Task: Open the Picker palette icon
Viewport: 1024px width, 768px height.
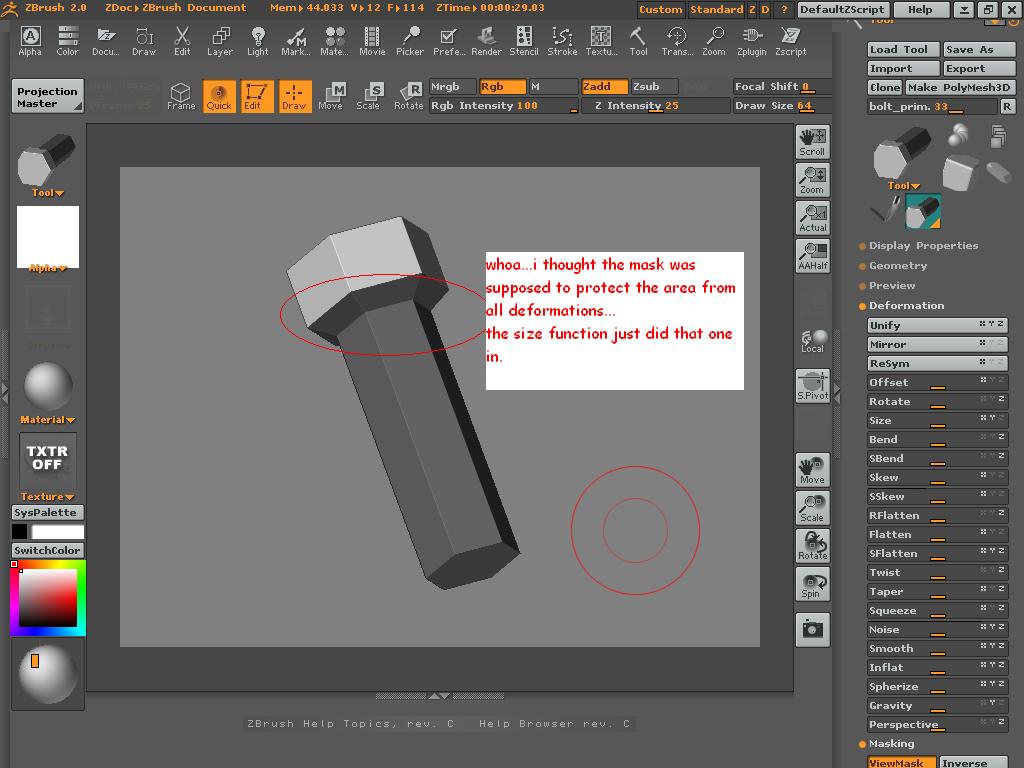Action: (410, 41)
